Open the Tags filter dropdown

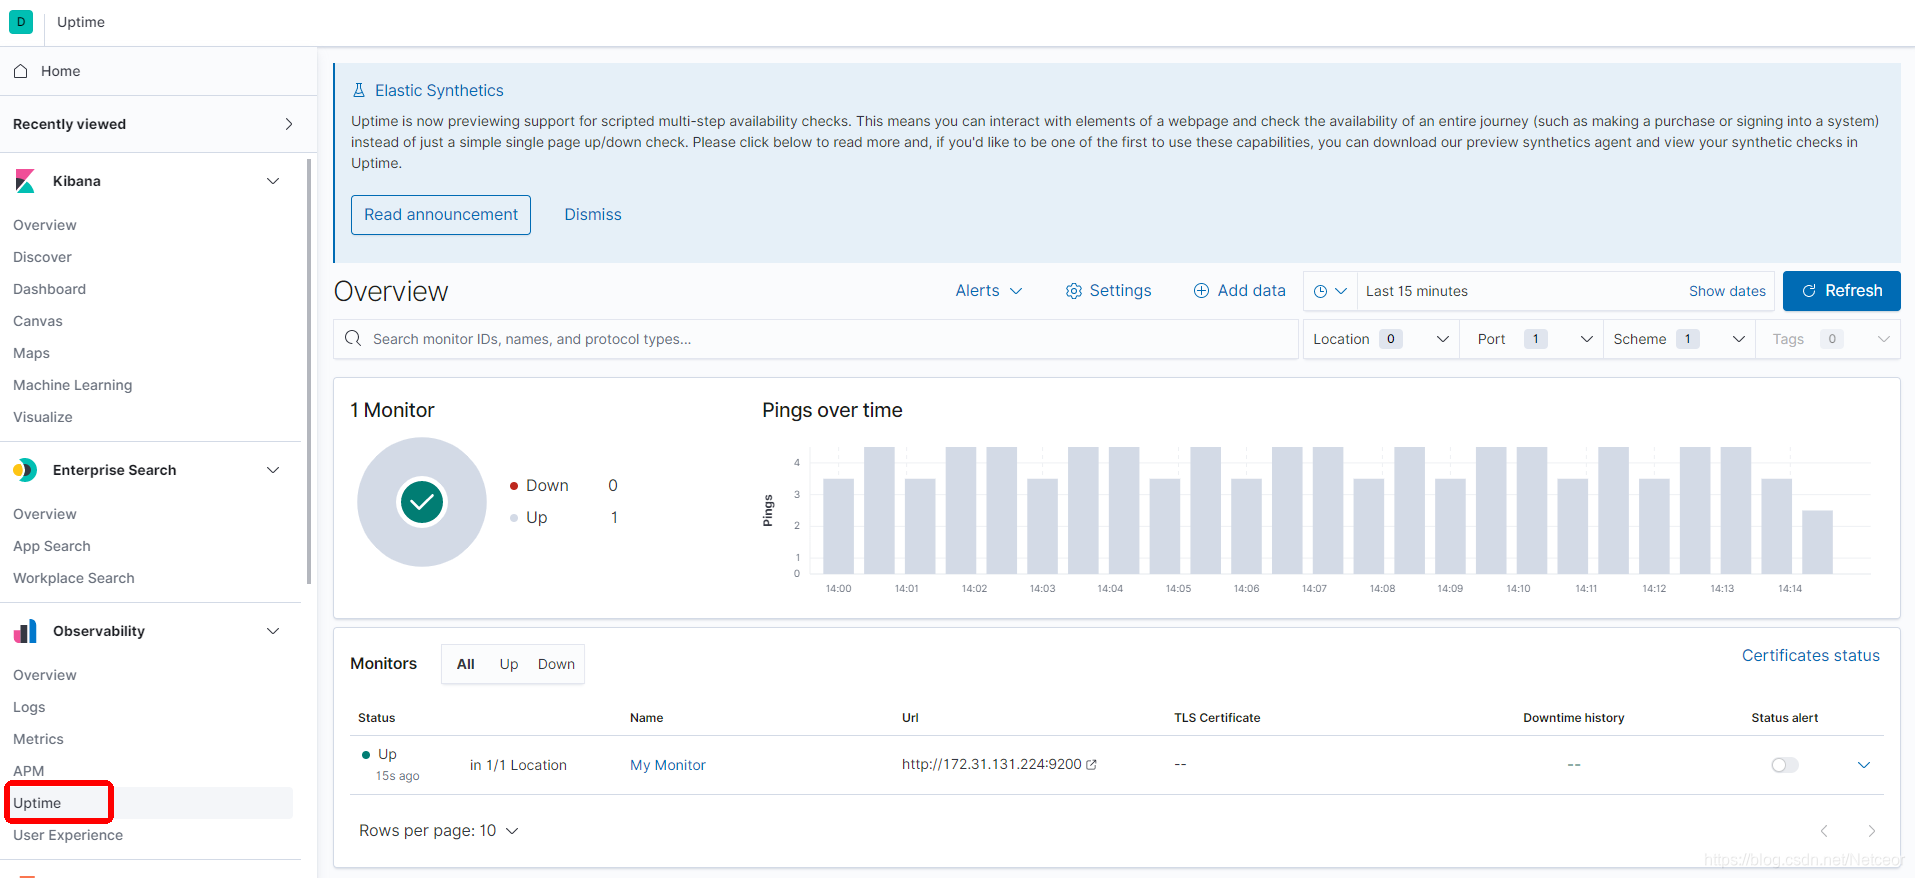click(1828, 339)
